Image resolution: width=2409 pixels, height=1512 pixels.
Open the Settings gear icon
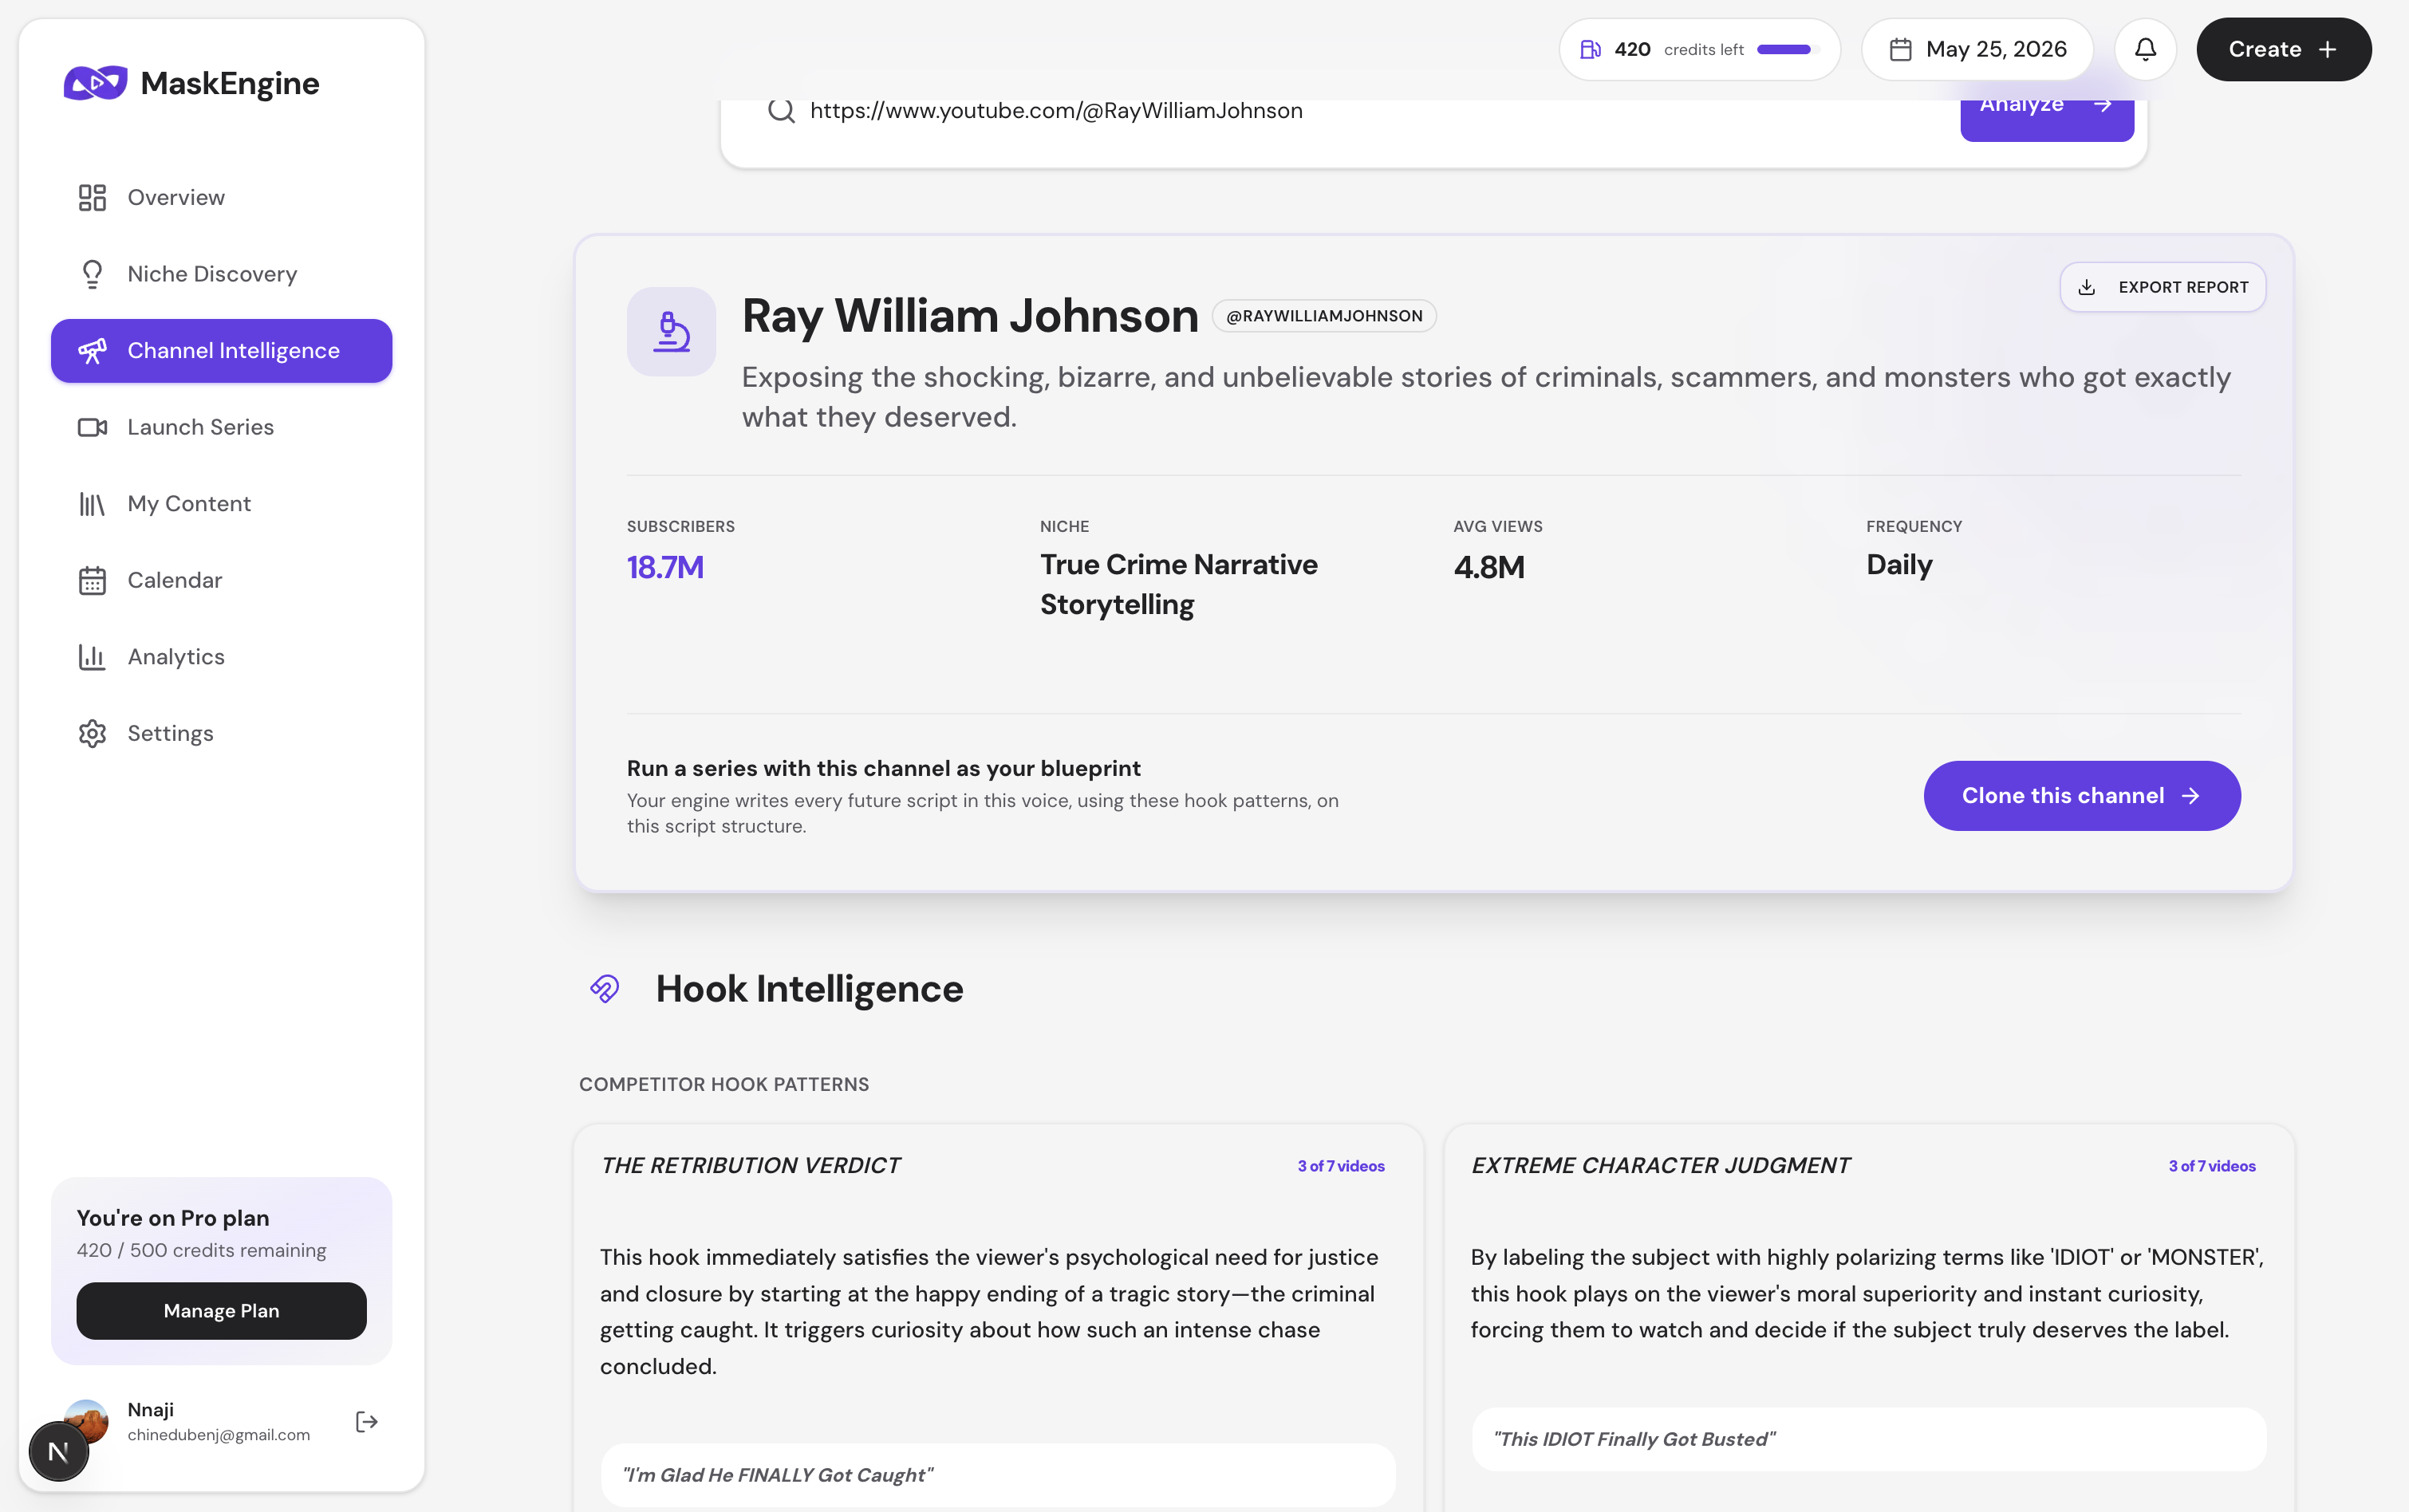[92, 734]
